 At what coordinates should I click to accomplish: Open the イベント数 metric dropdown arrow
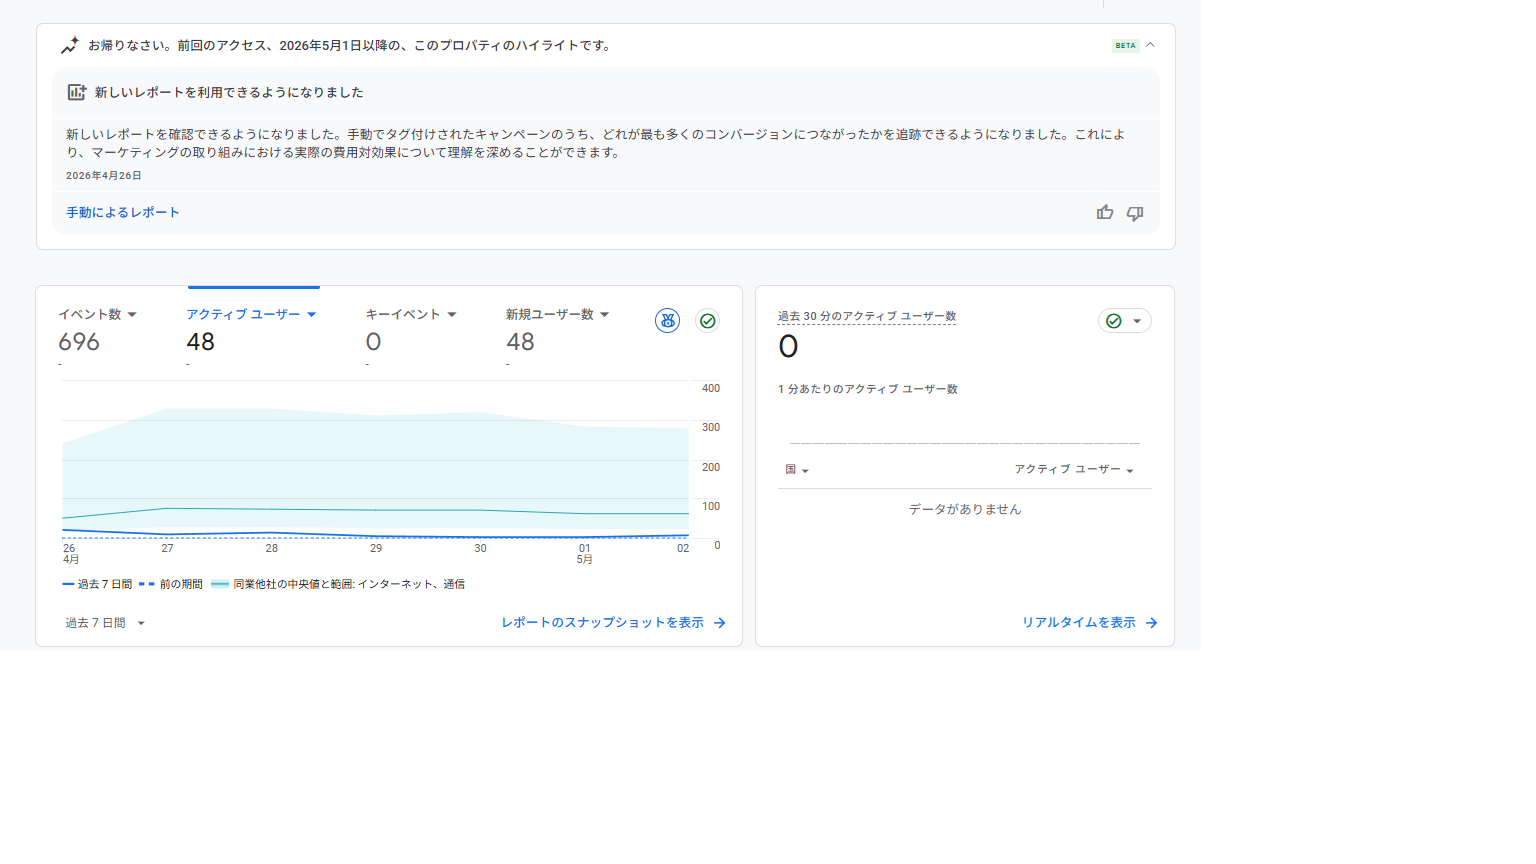132,315
